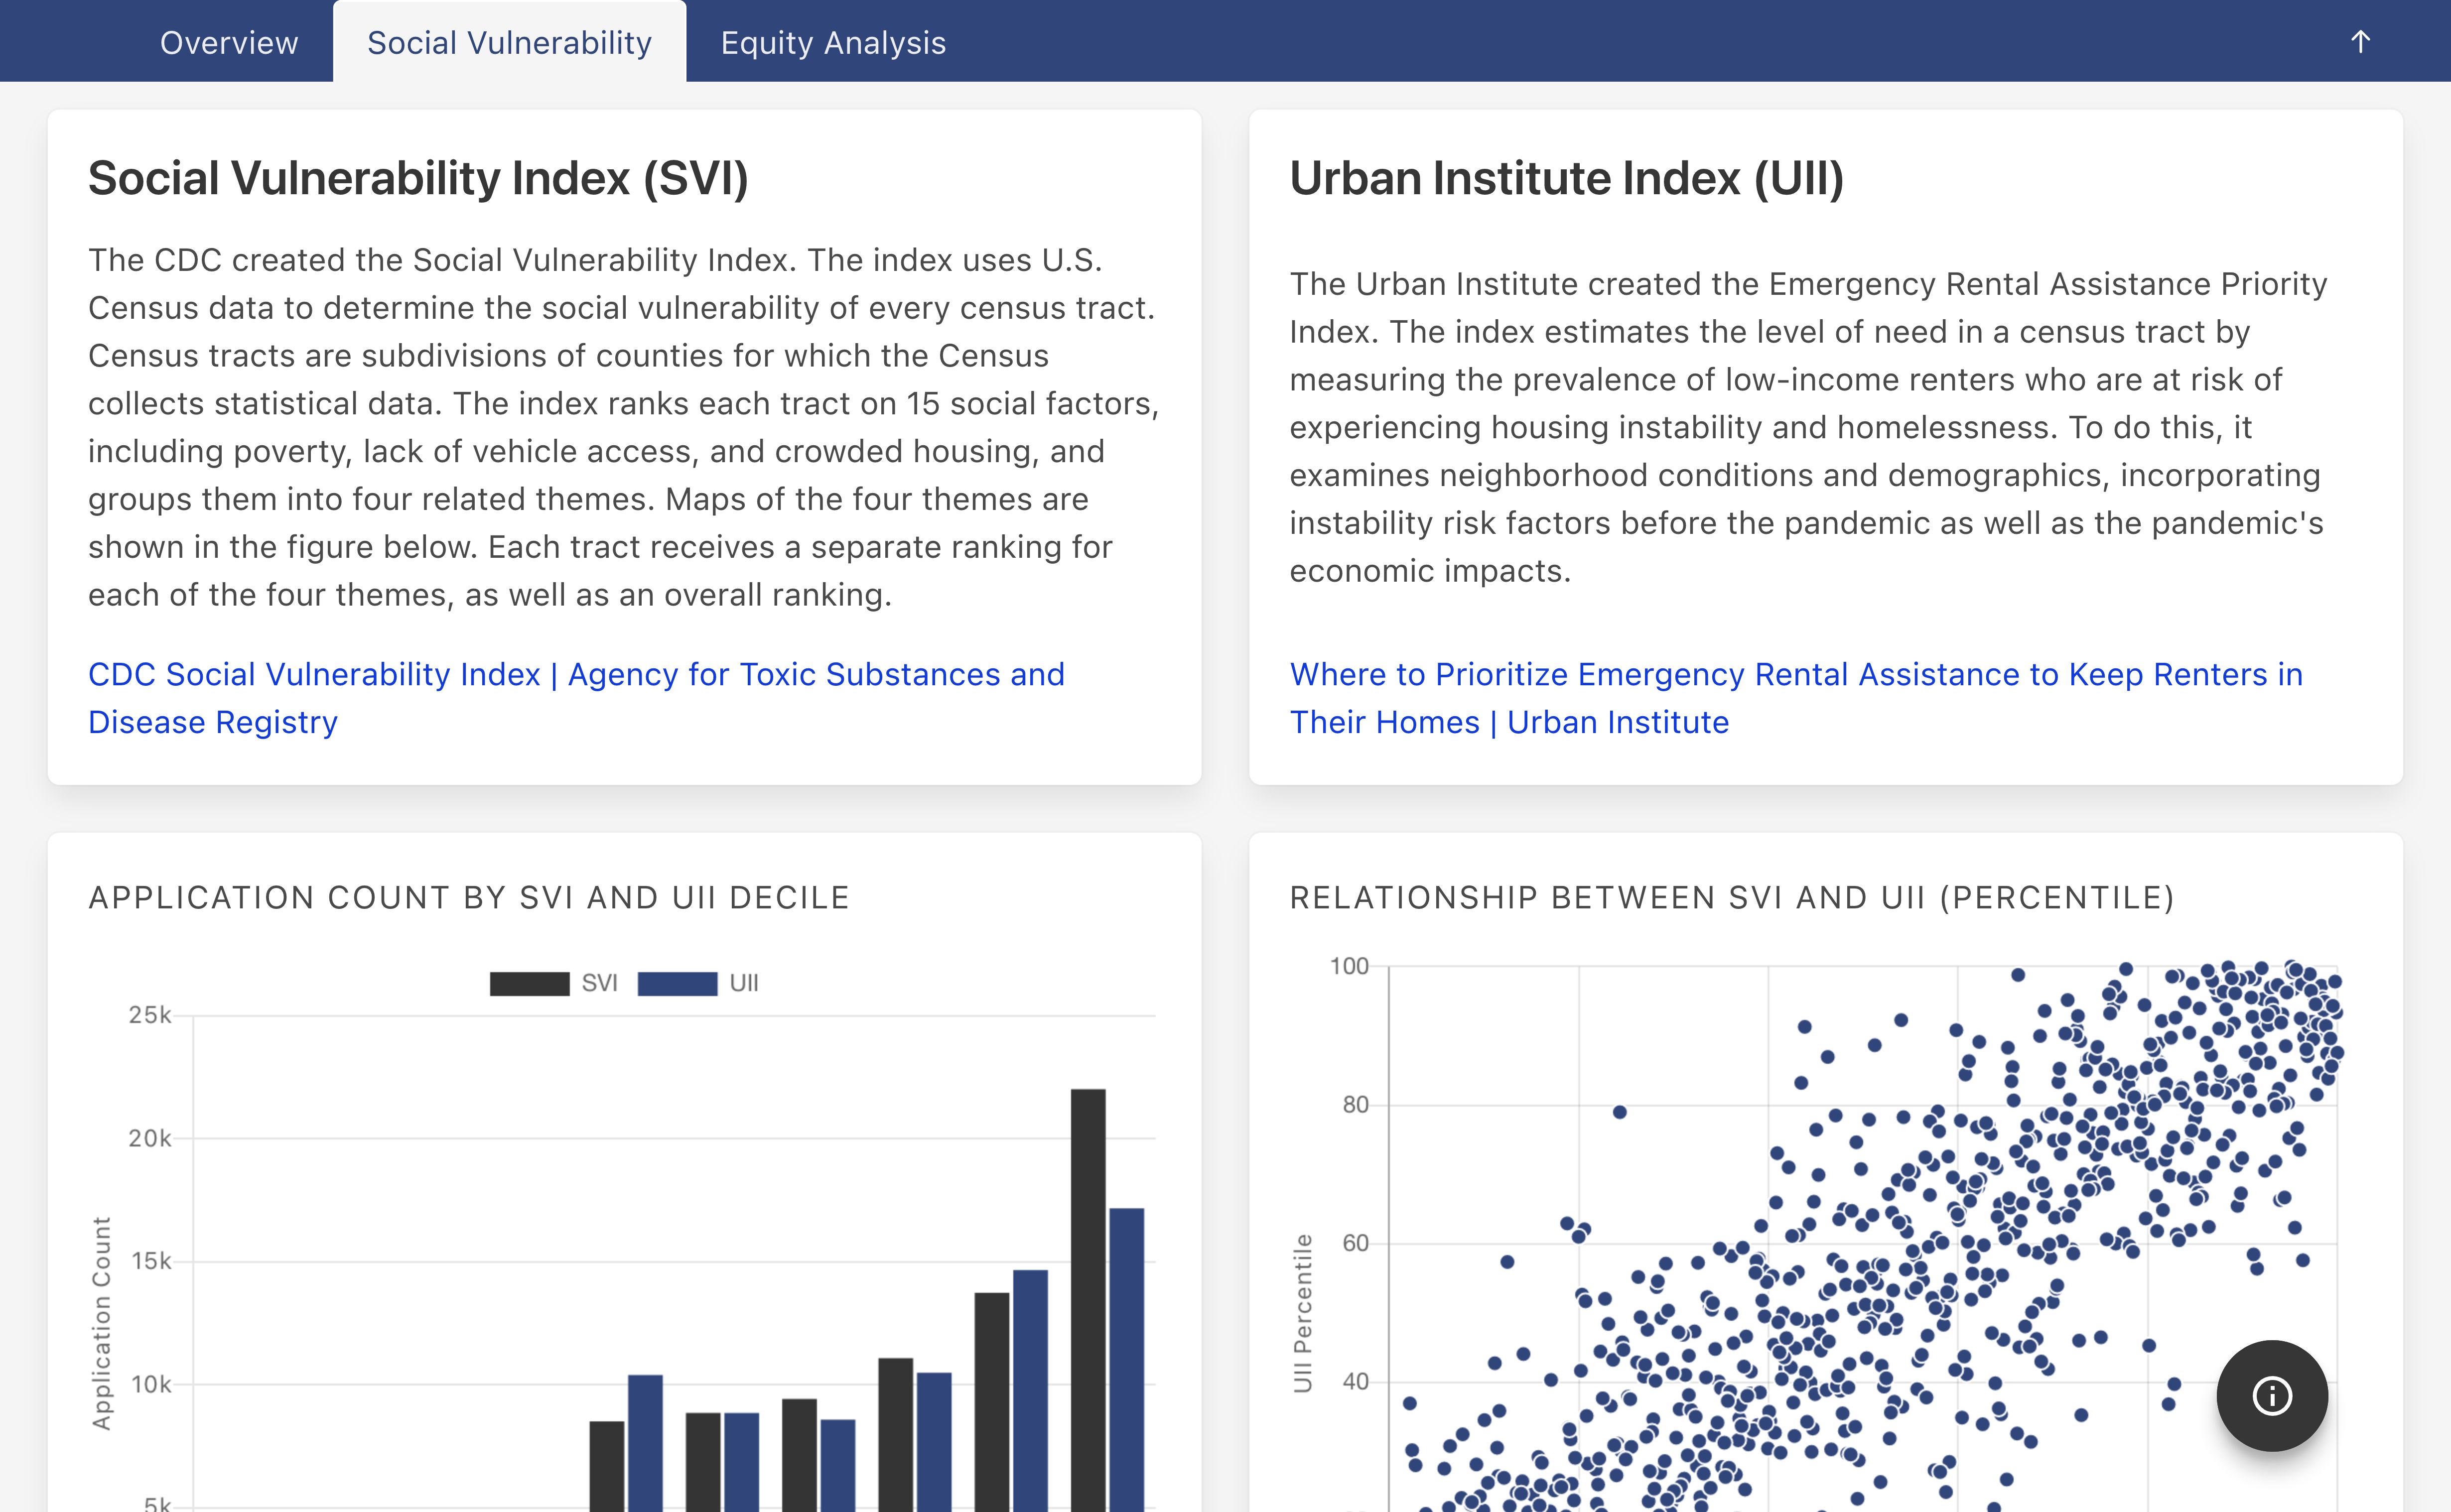The width and height of the screenshot is (2451, 1512).
Task: Toggle the SVI series via its legend label
Action: (x=599, y=983)
